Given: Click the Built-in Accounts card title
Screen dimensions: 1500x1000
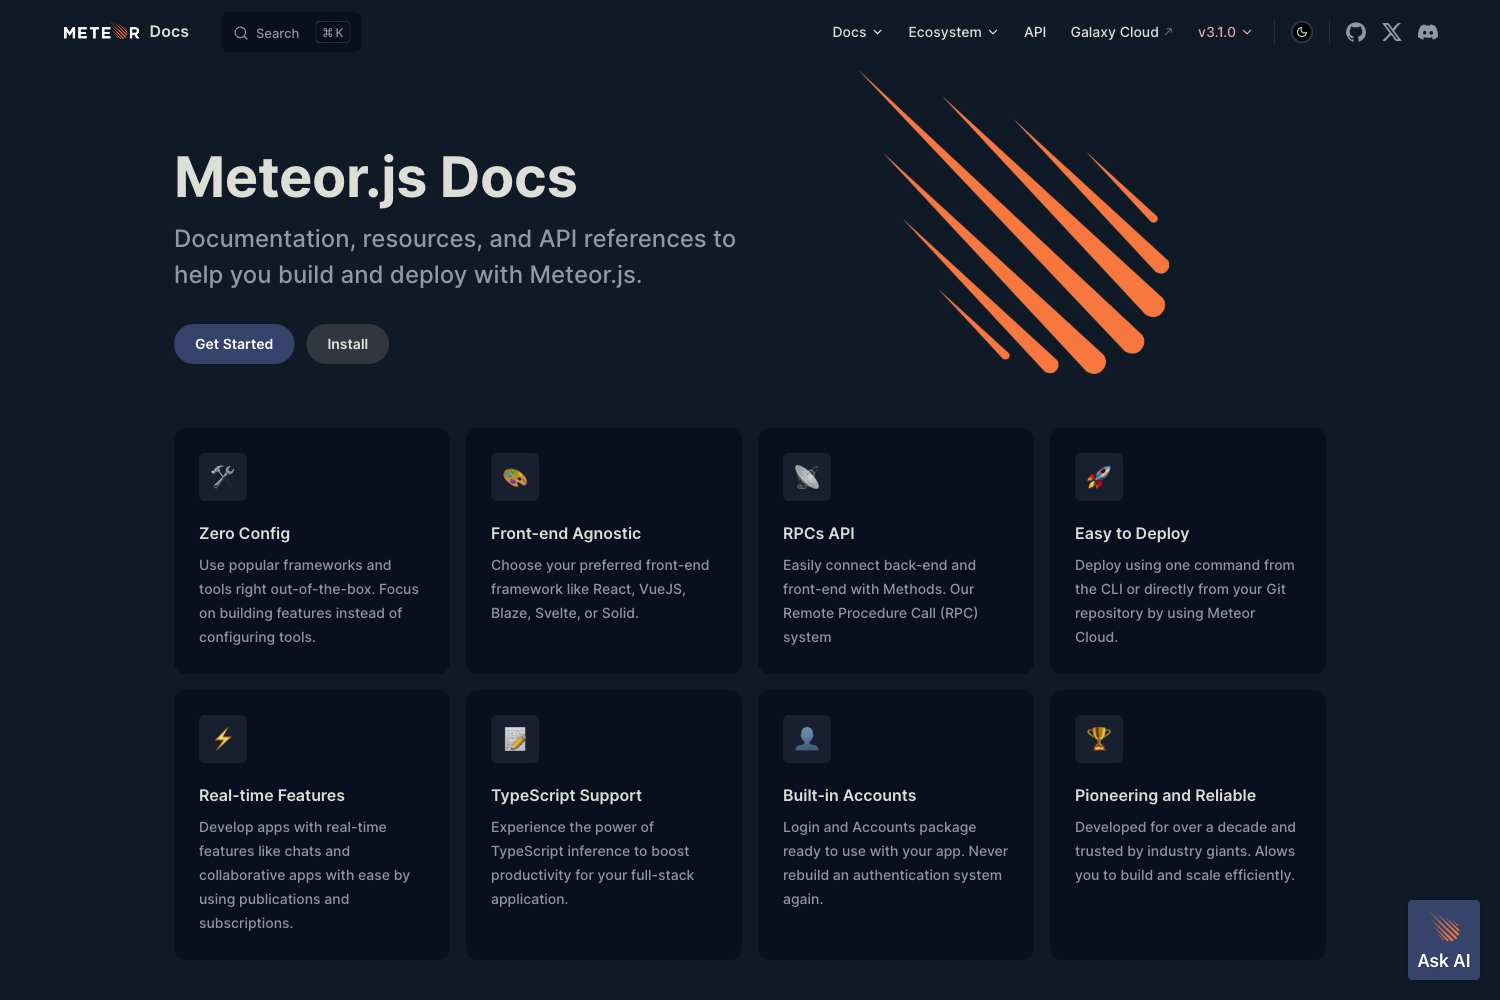Looking at the screenshot, I should [849, 796].
